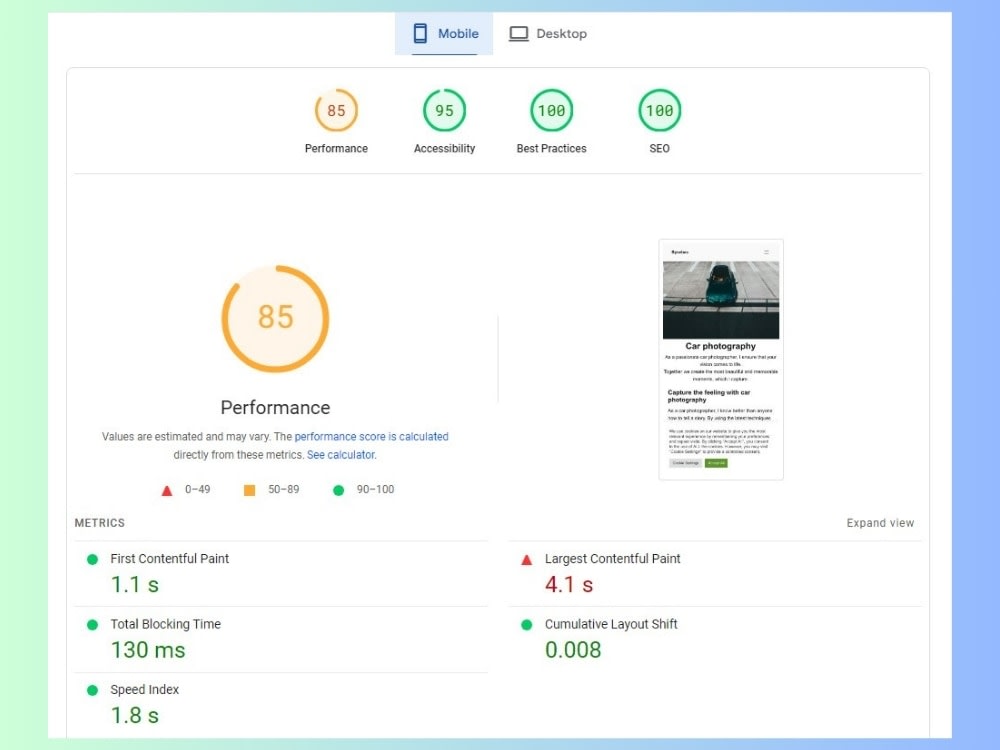Click the 130 ms value
1000x750 pixels.
pos(148,650)
